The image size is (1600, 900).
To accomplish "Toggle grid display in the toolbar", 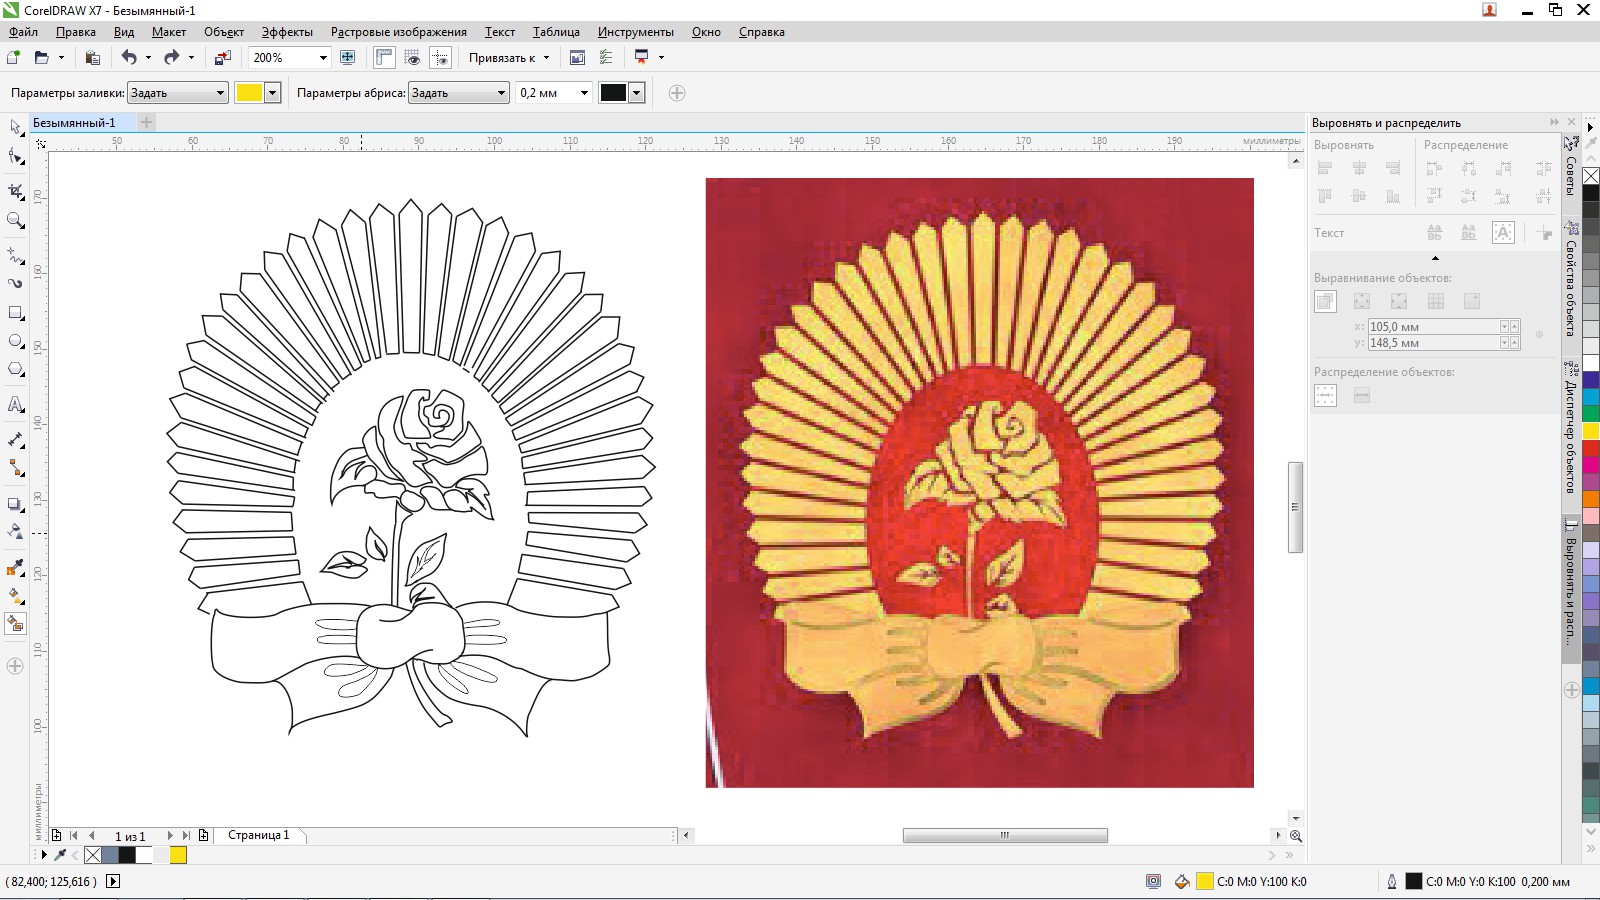I will [x=412, y=57].
